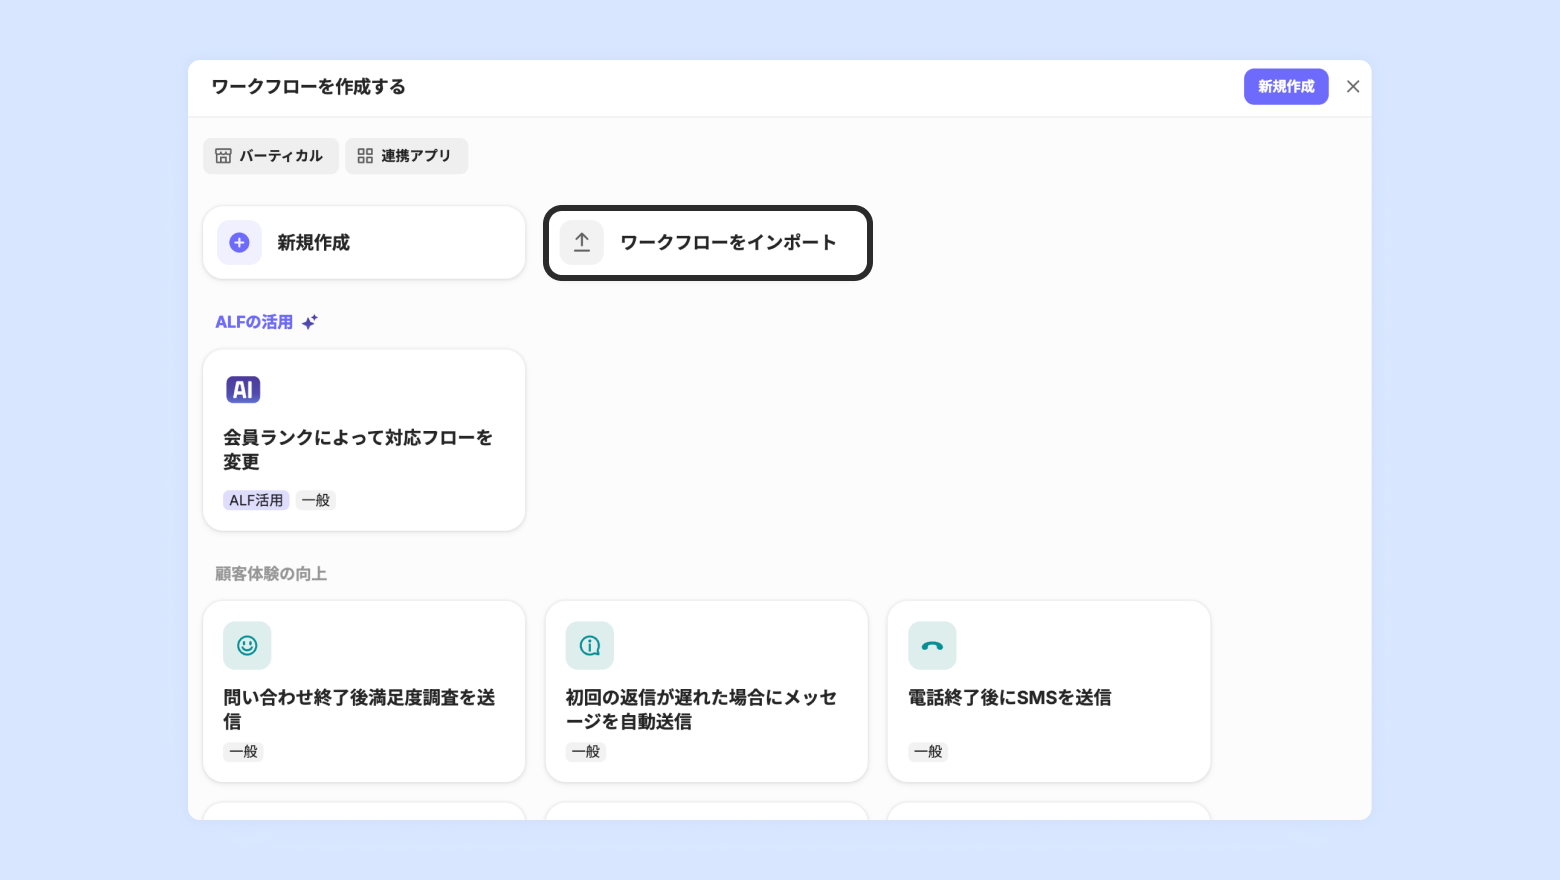The height and width of the screenshot is (880, 1560).
Task: Click the ワークフローを作成する dialog title
Action: pos(309,87)
